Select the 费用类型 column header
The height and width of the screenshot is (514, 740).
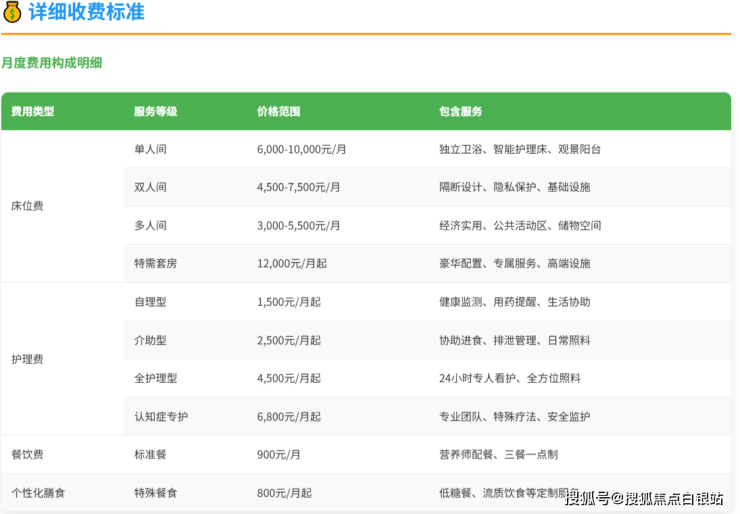point(32,112)
